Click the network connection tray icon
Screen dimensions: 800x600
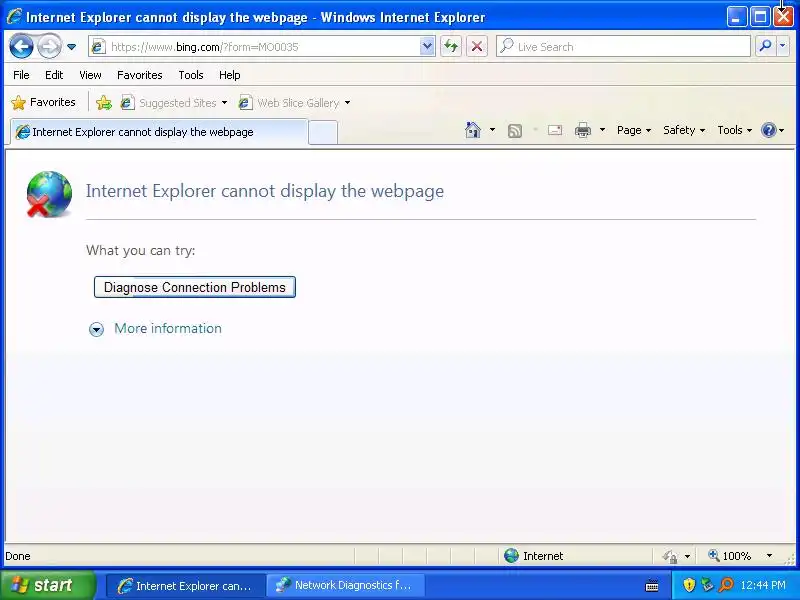click(707, 585)
